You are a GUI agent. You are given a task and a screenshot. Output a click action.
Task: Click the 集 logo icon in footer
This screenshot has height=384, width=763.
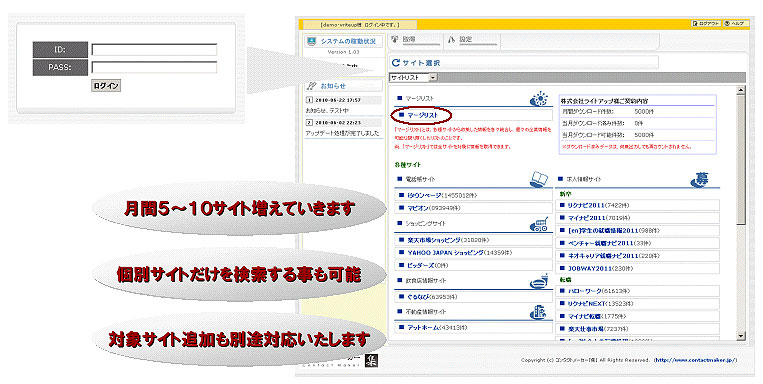click(371, 361)
